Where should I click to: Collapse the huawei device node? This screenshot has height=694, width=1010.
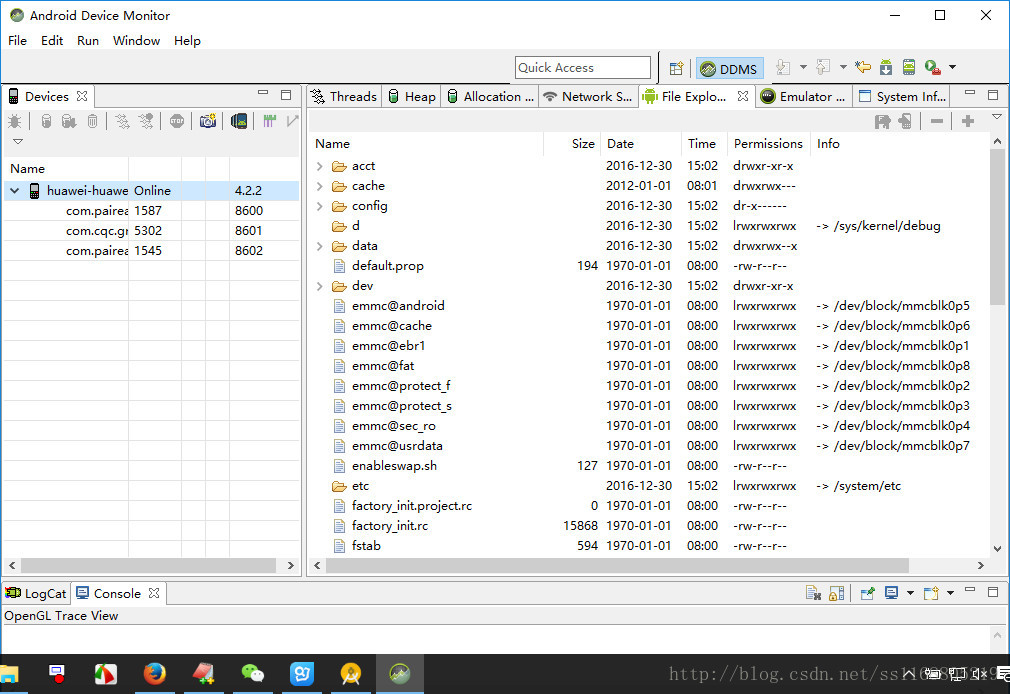(x=15, y=191)
